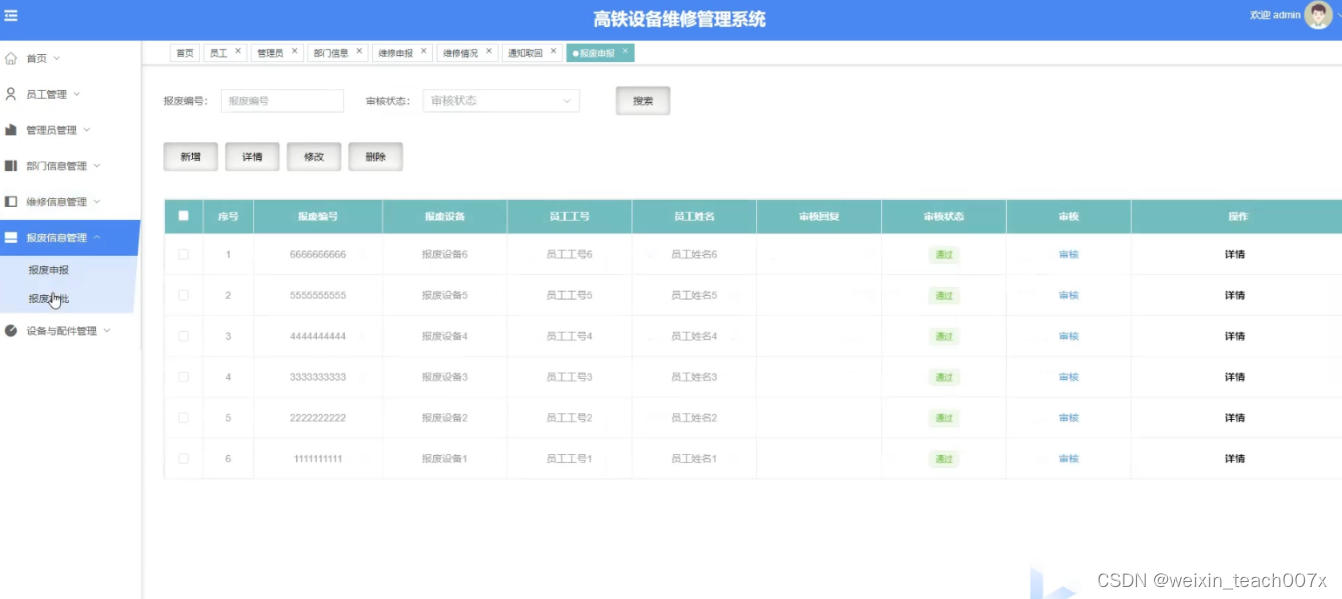Click the 员工工号4 cell

[x=569, y=336]
